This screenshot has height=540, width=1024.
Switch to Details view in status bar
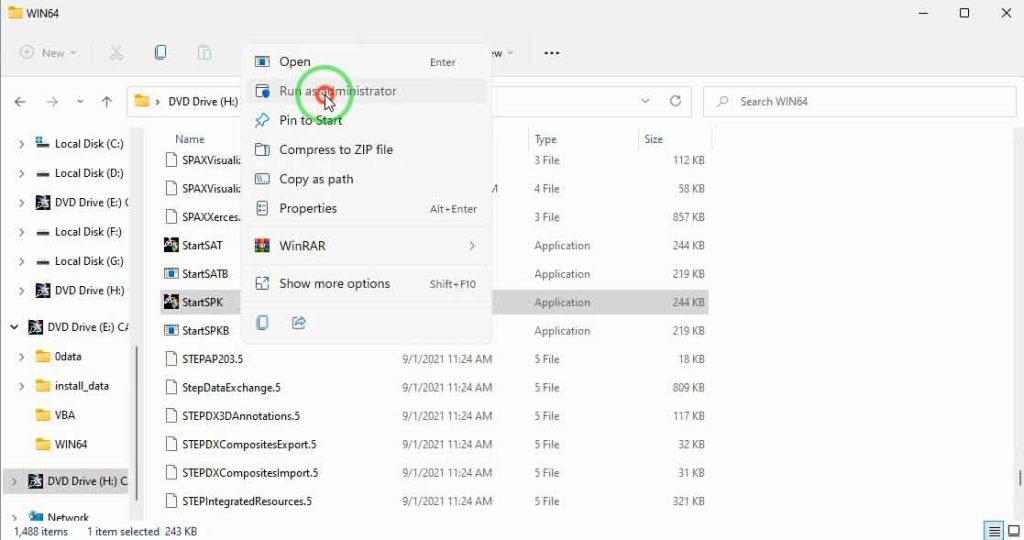click(x=992, y=531)
